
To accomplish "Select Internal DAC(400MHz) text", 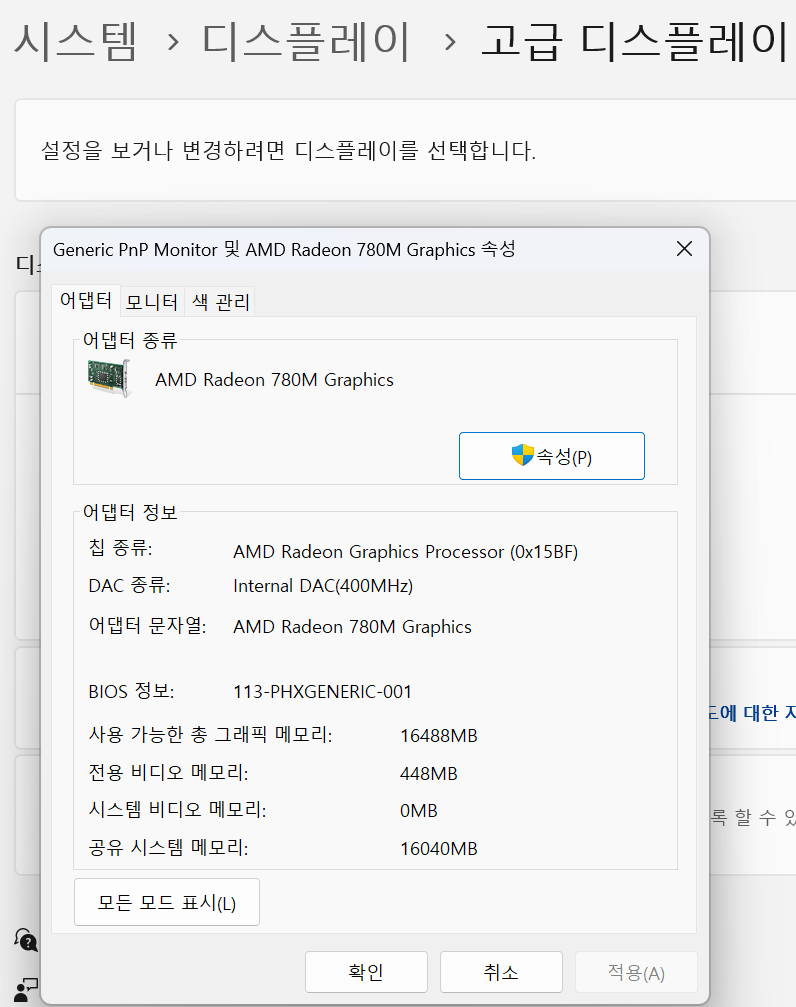I will pyautogui.click(x=323, y=586).
